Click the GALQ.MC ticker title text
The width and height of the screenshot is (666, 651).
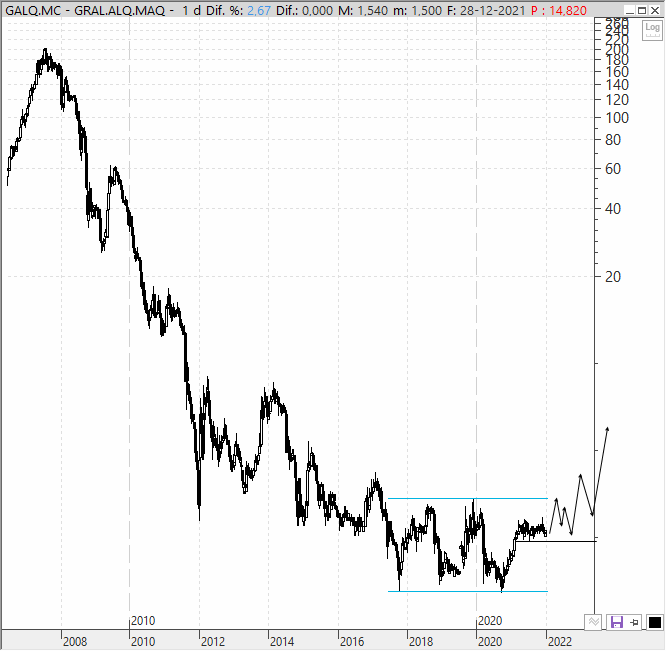pyautogui.click(x=33, y=10)
